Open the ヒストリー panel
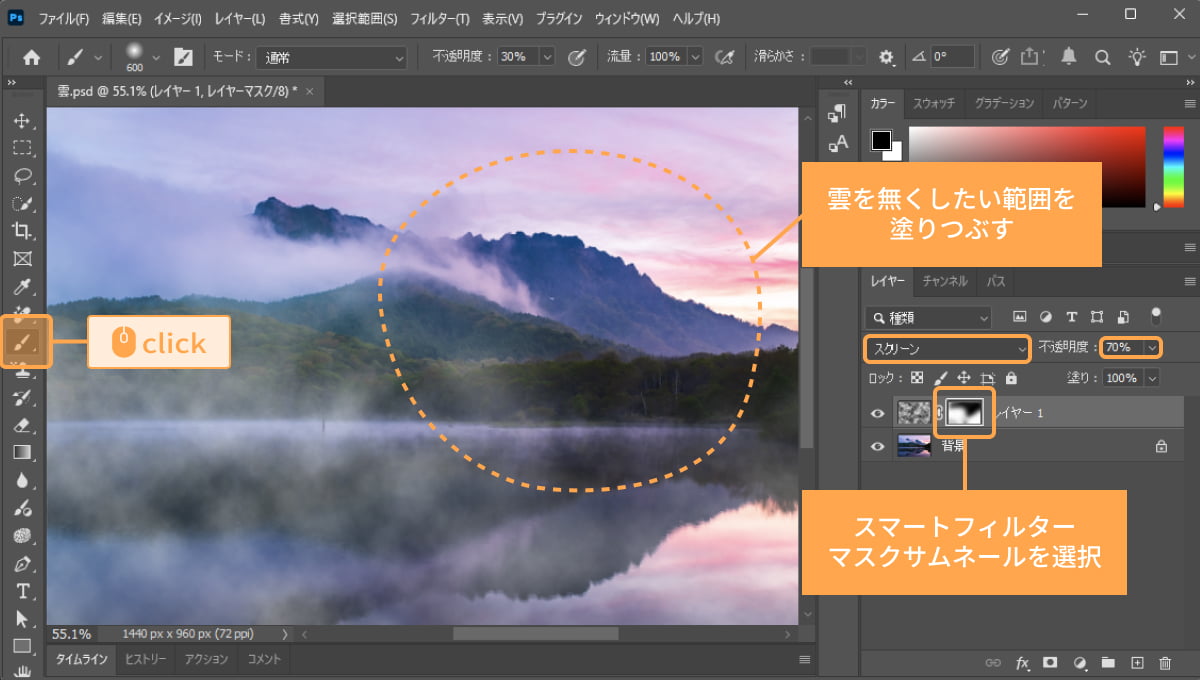Image resolution: width=1200 pixels, height=680 pixels. 147,660
